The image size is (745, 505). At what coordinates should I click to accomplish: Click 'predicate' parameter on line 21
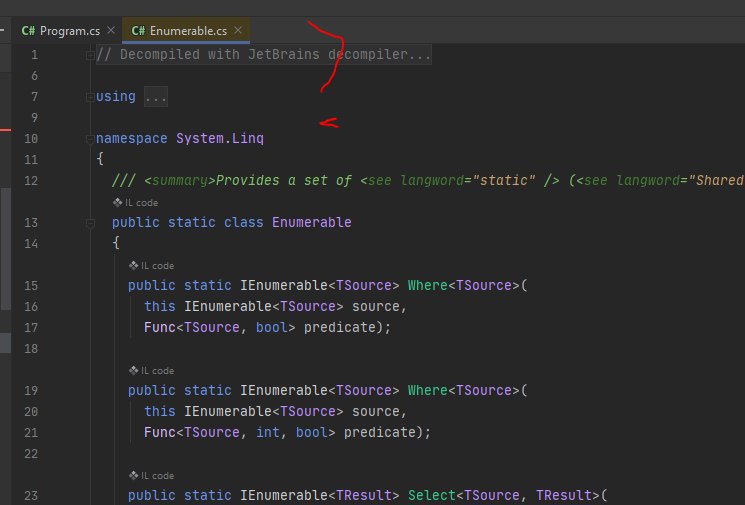tap(380, 432)
